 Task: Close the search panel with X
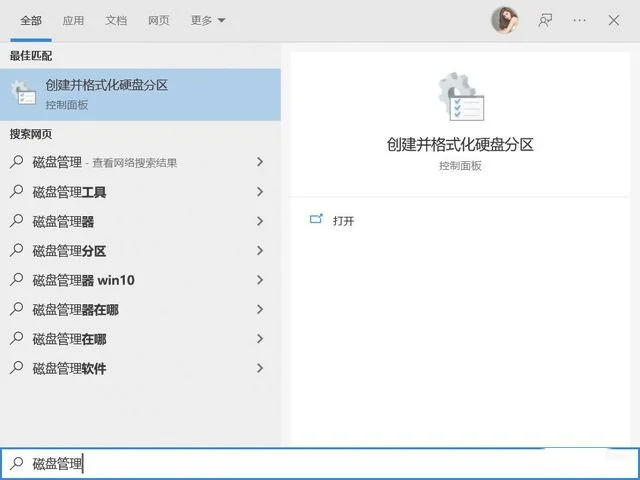click(613, 20)
